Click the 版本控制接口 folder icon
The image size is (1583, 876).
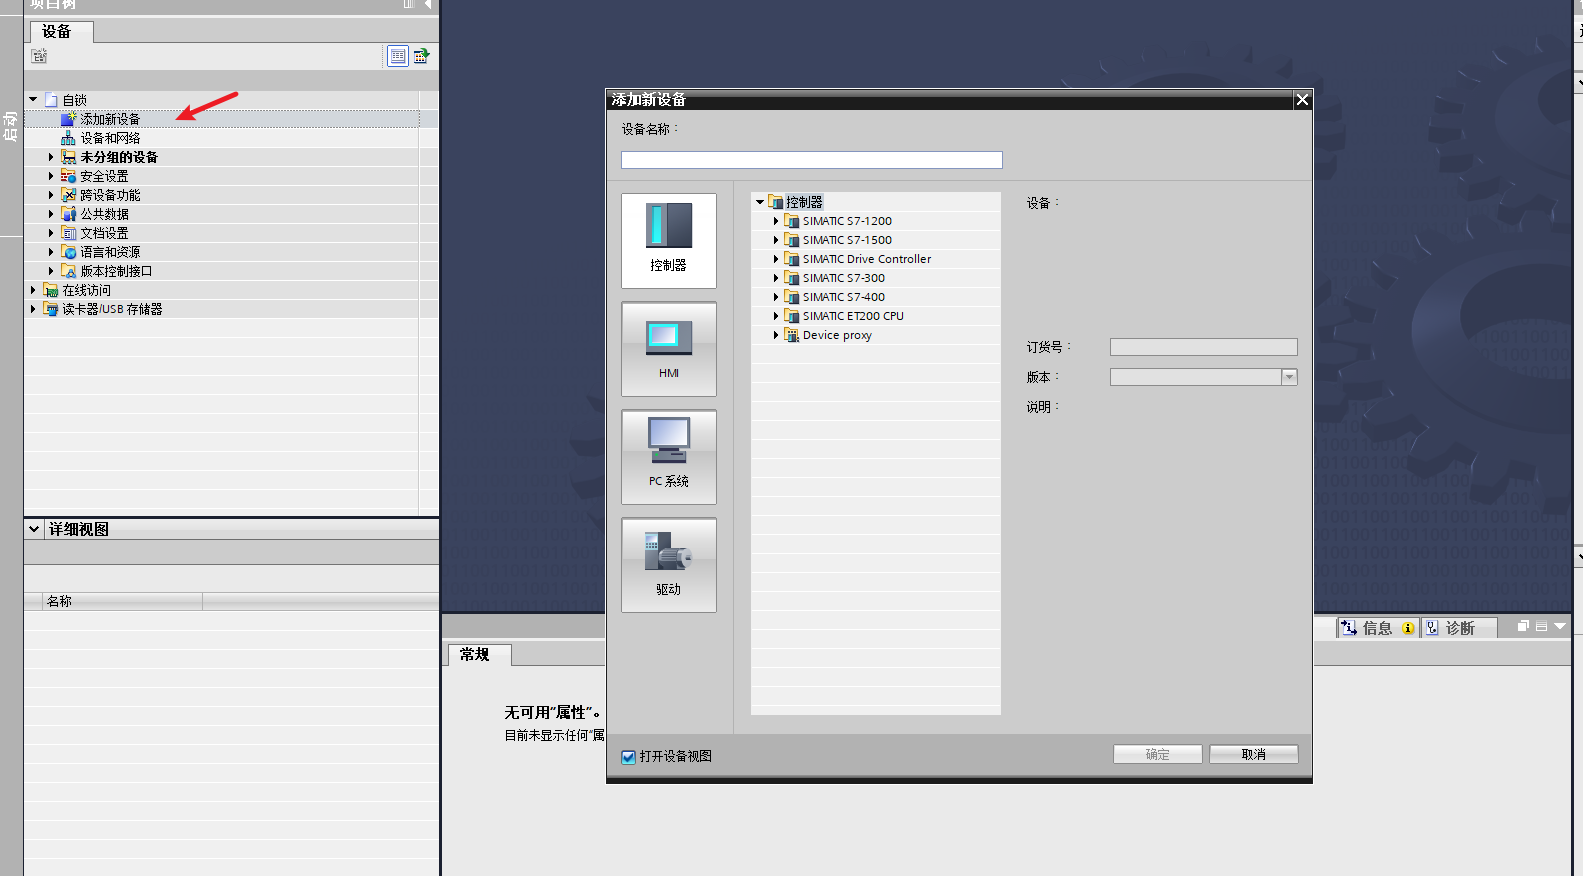68,271
